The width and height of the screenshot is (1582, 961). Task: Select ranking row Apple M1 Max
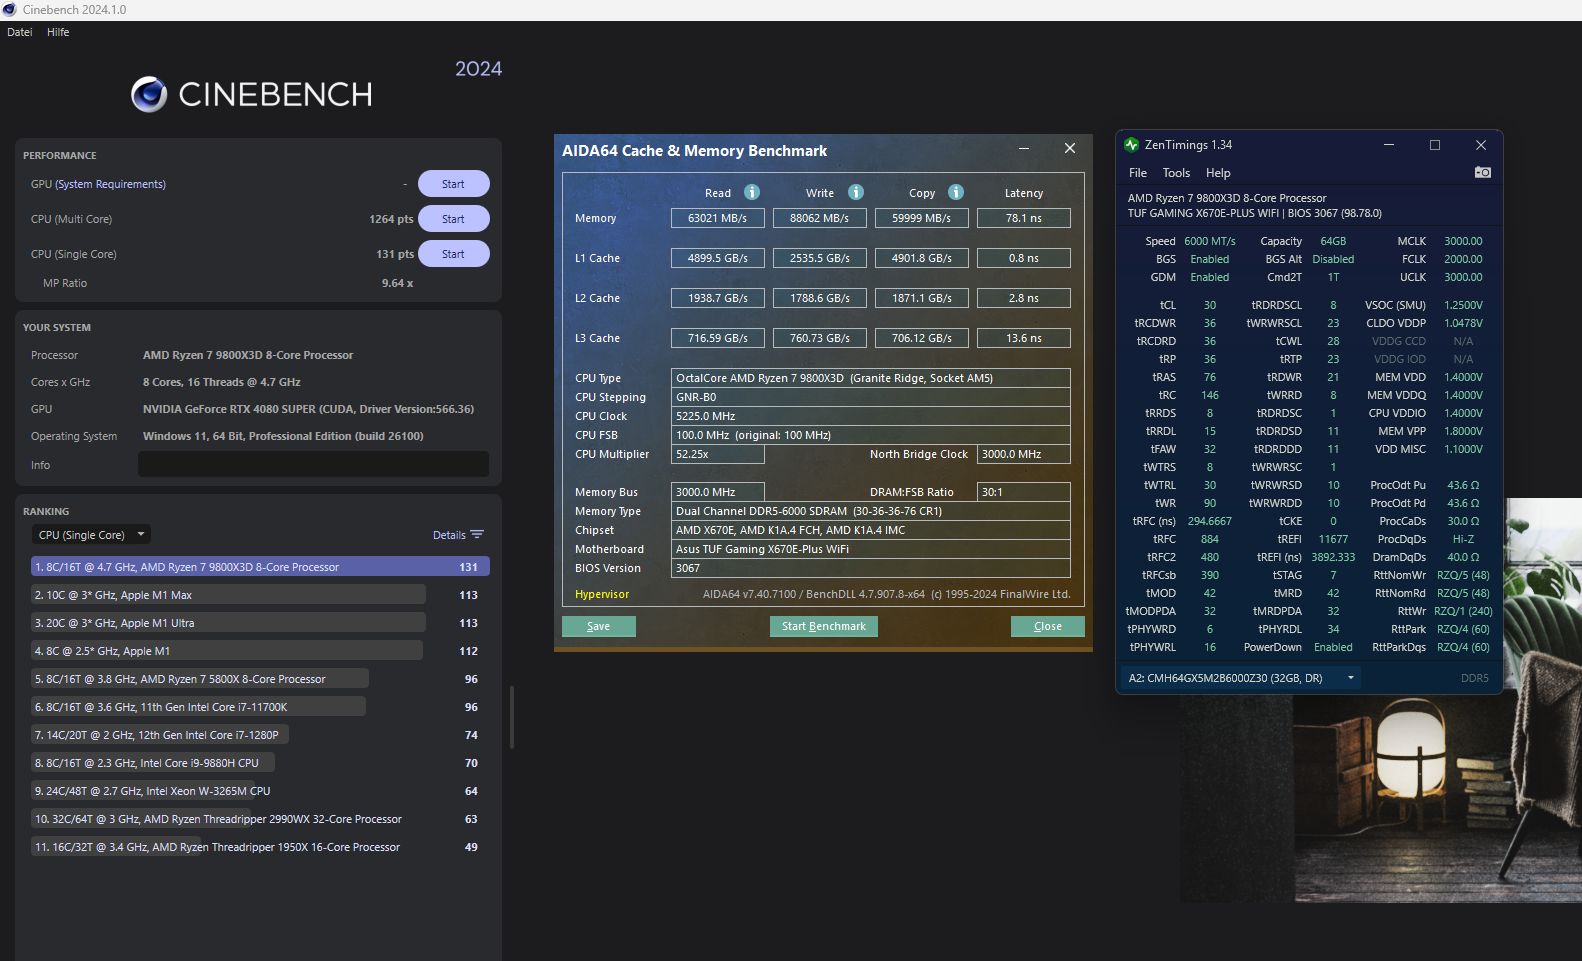pyautogui.click(x=260, y=595)
